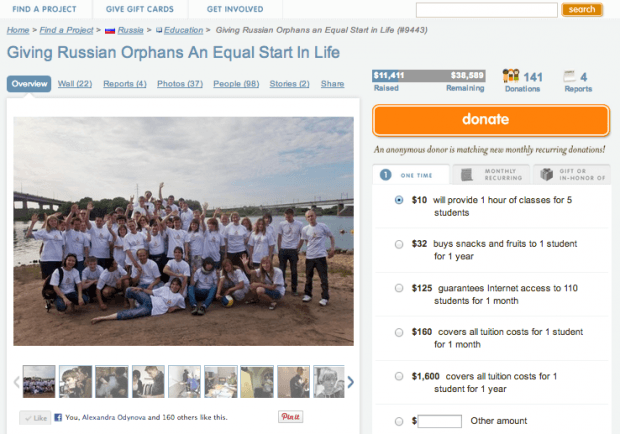Show previous thumbnails with left arrow
620x434 pixels.
click(x=17, y=382)
